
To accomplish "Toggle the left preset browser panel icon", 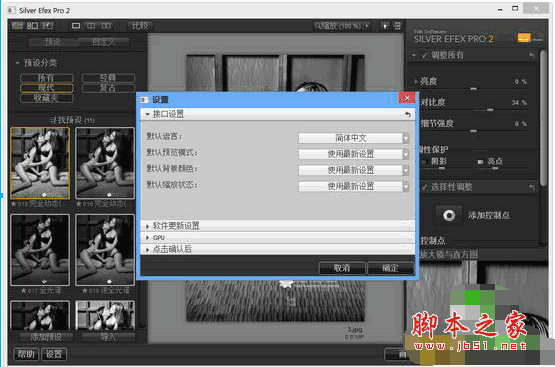I will pos(17,25).
